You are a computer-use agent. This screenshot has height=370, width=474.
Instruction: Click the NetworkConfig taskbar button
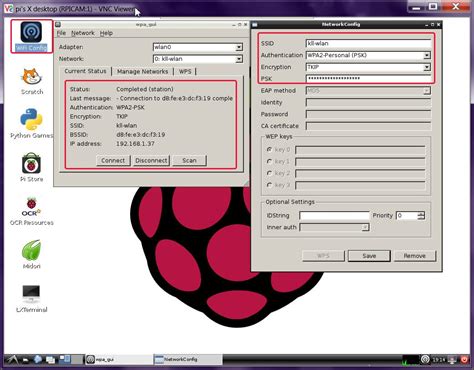(x=188, y=359)
